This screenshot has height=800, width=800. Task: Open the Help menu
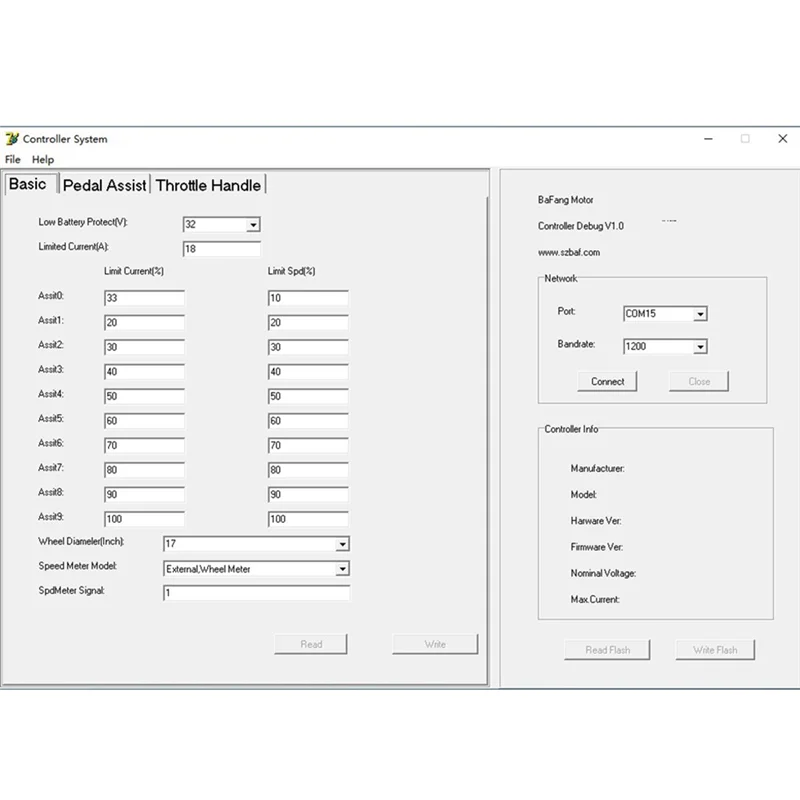(x=43, y=160)
